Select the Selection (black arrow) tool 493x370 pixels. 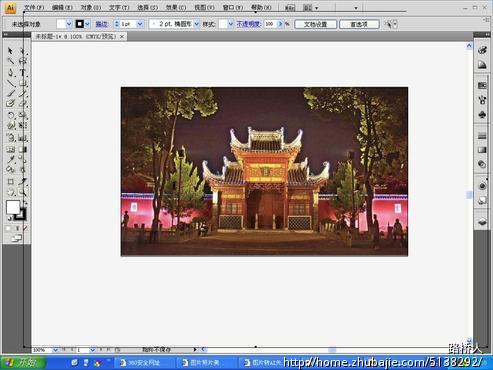pyautogui.click(x=10, y=51)
